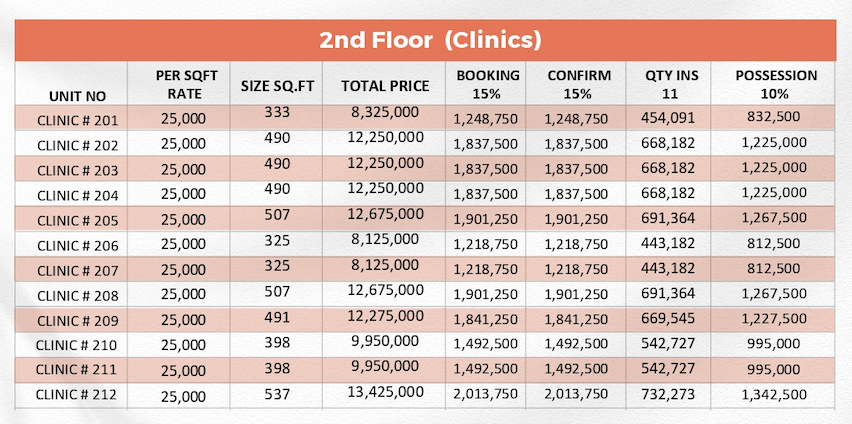Select size 491 in Clinic 209 row
Screen dimensions: 852x424
(x=277, y=317)
